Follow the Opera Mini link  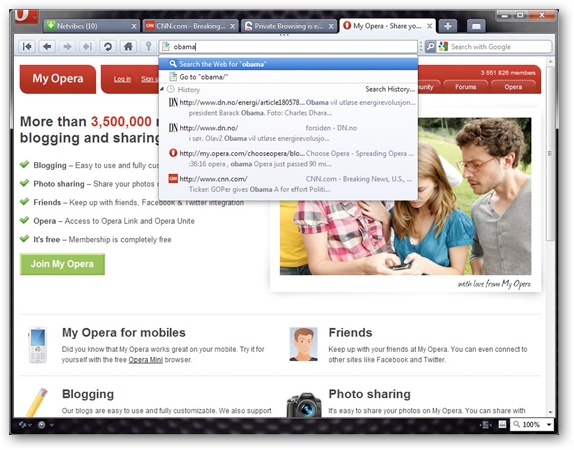coord(145,360)
